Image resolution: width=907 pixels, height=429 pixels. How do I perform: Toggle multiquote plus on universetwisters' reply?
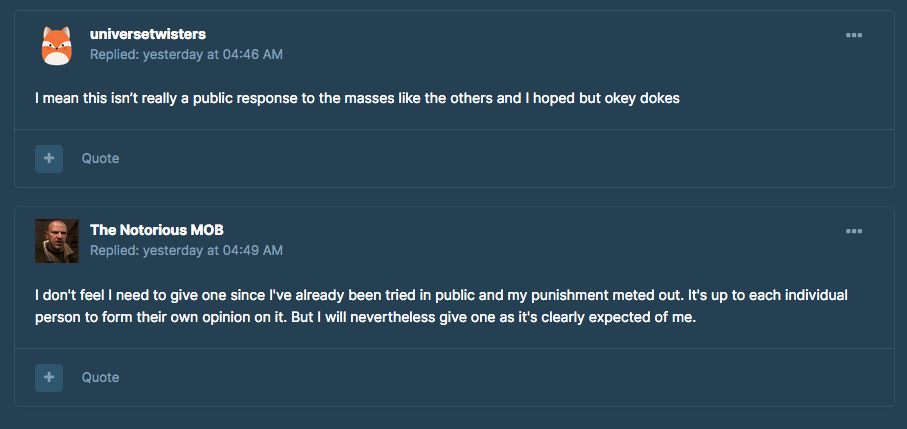point(49,158)
